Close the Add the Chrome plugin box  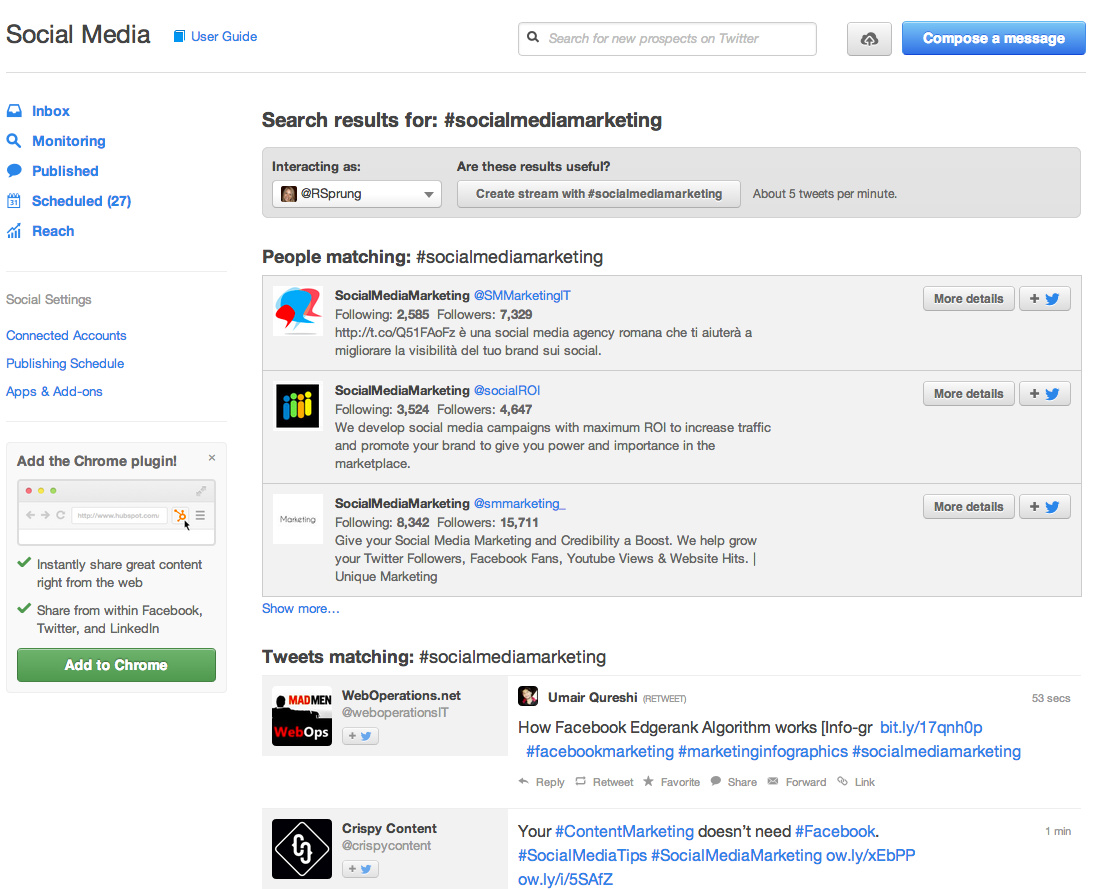(x=212, y=458)
